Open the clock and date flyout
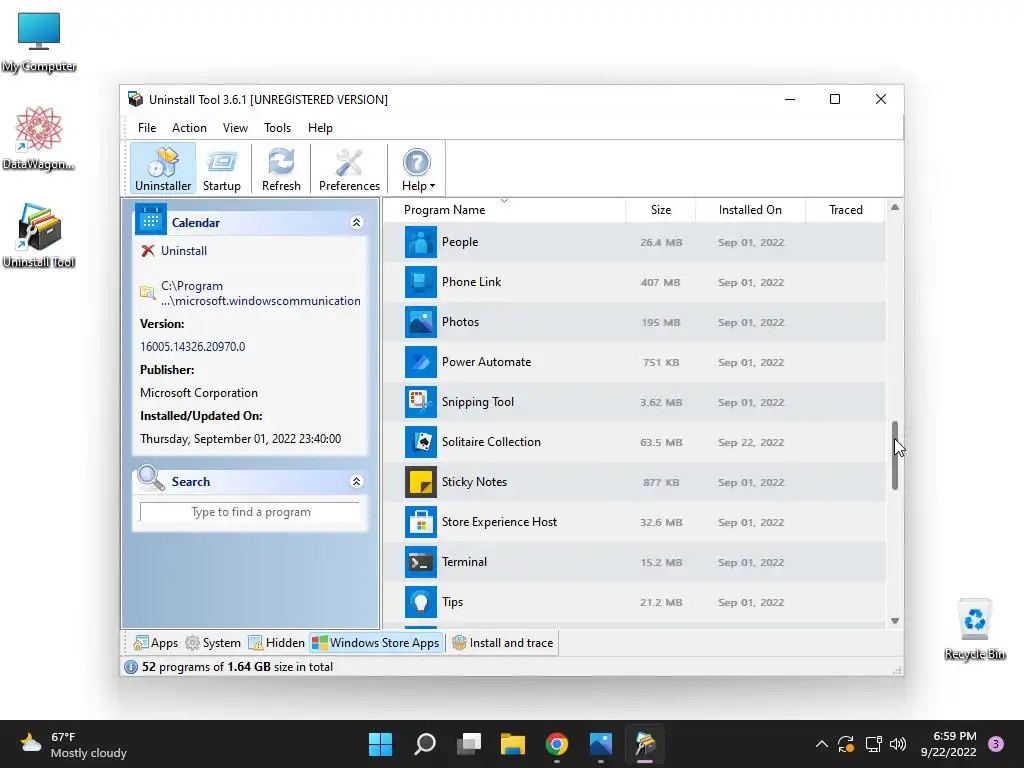This screenshot has height=768, width=1024. 948,744
